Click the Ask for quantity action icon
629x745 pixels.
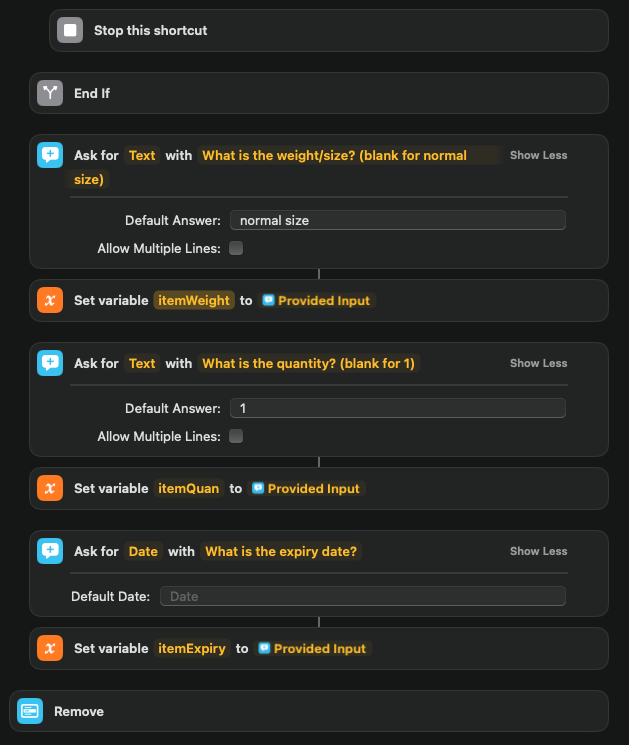click(x=50, y=363)
